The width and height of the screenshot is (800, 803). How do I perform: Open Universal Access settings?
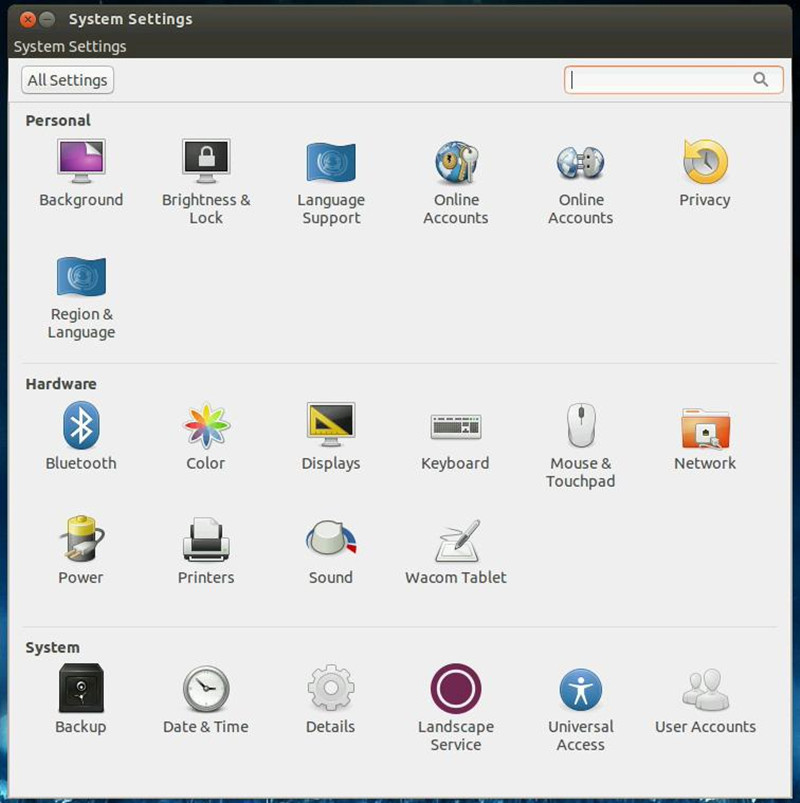click(580, 708)
